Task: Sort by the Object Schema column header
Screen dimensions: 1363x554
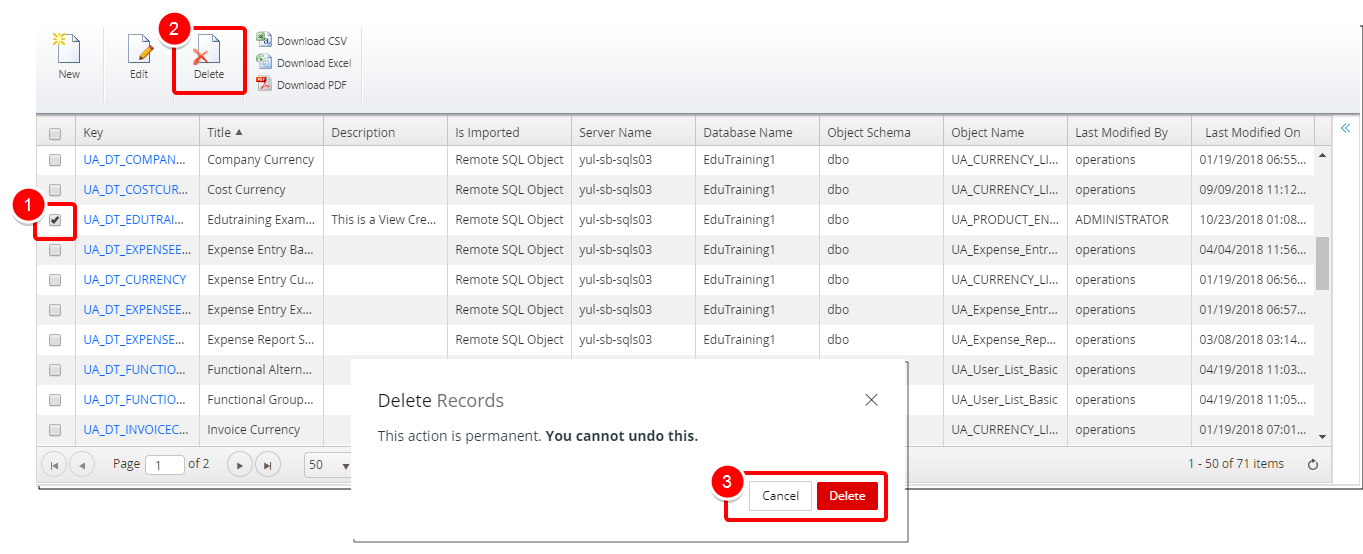Action: [x=881, y=132]
